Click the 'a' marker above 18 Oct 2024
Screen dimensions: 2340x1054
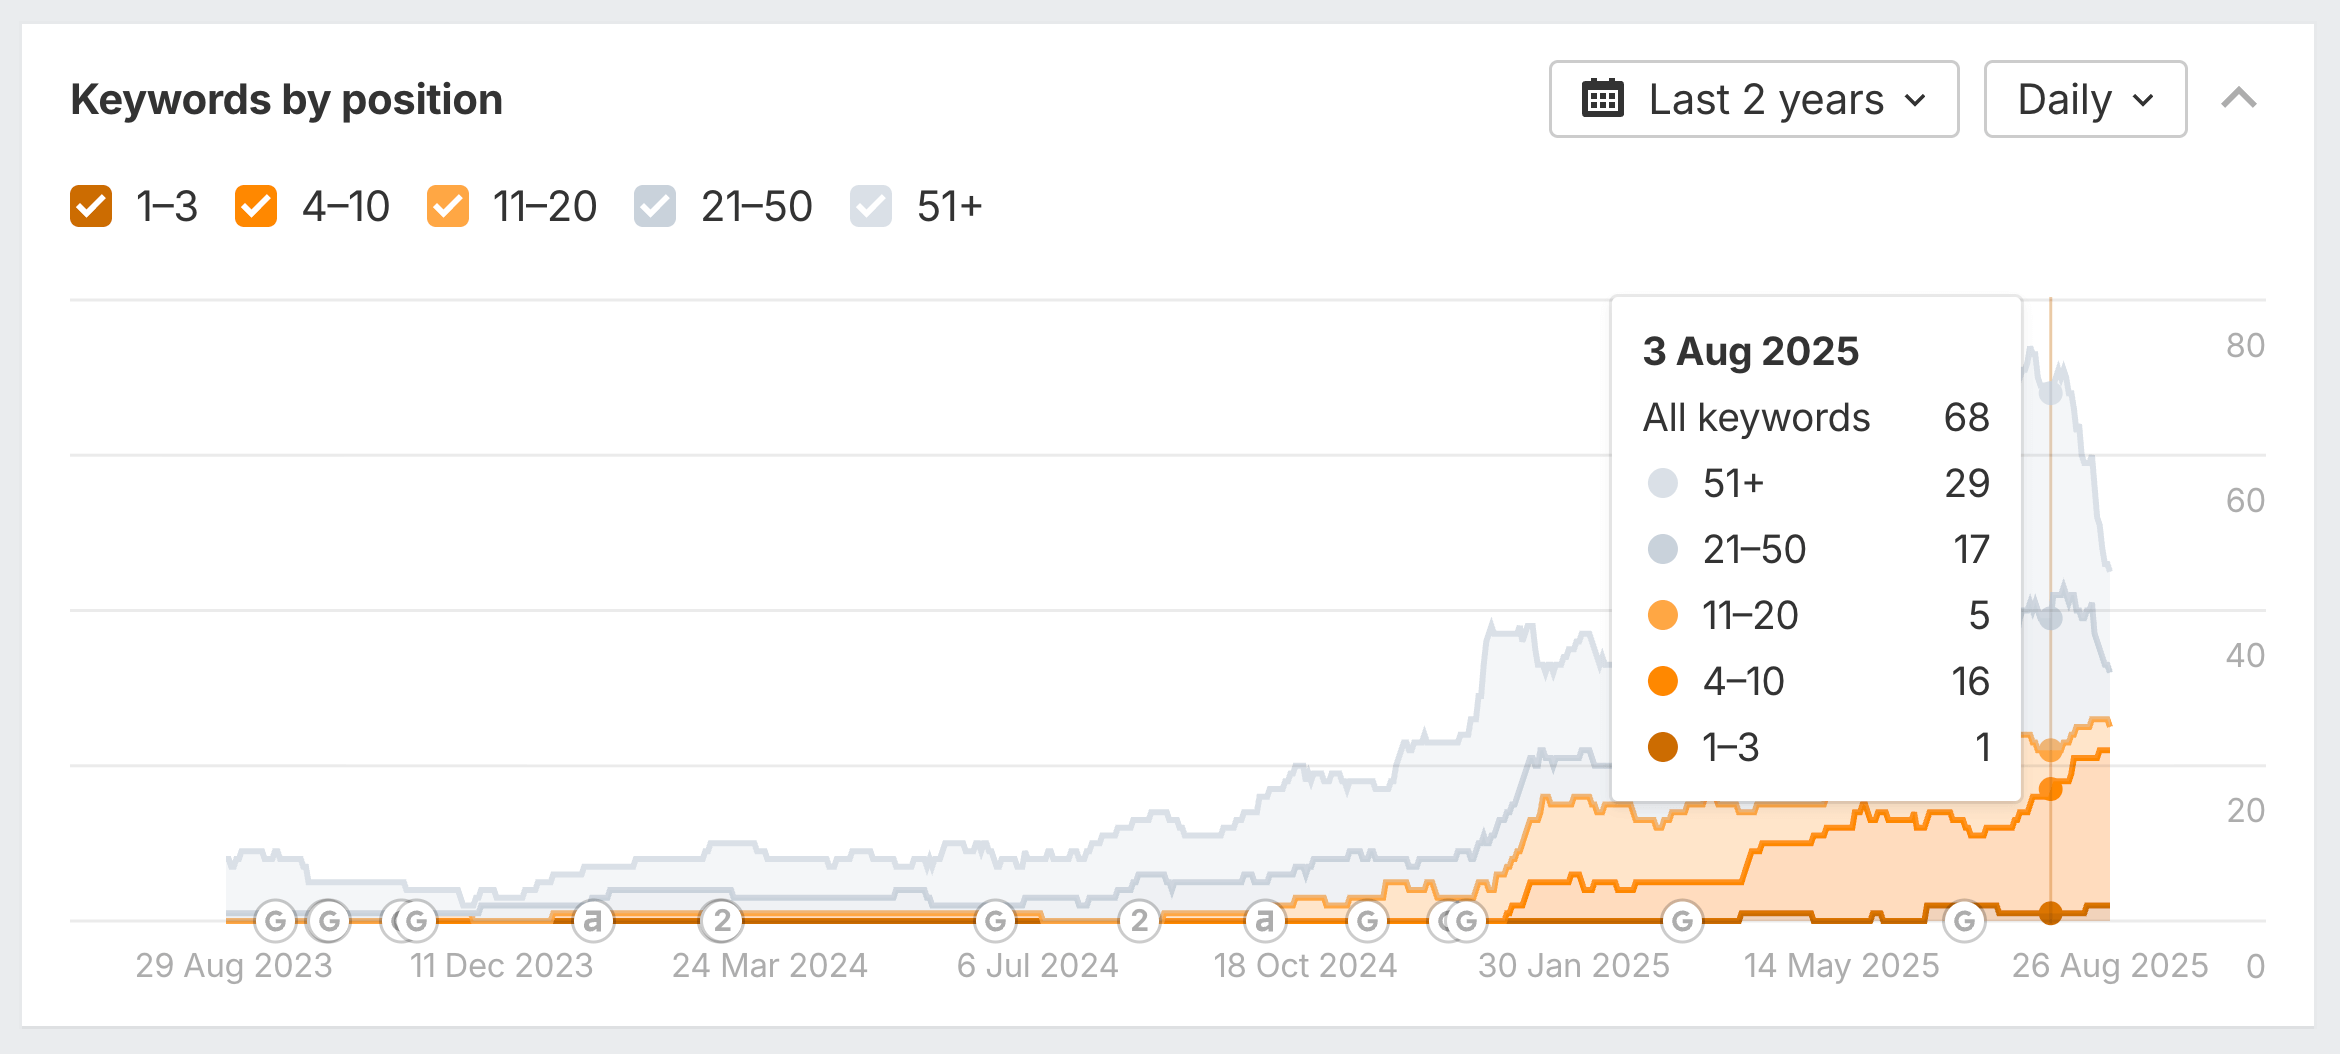(1265, 920)
